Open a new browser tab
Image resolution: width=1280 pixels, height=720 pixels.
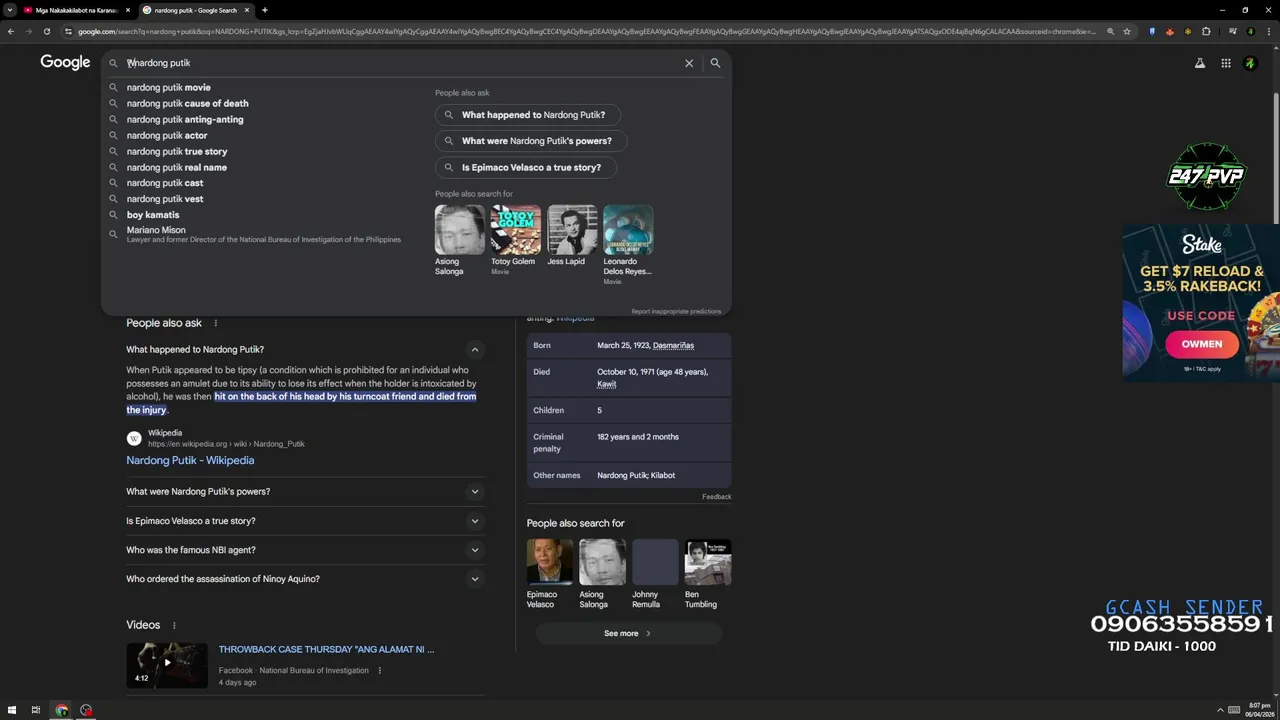[265, 10]
